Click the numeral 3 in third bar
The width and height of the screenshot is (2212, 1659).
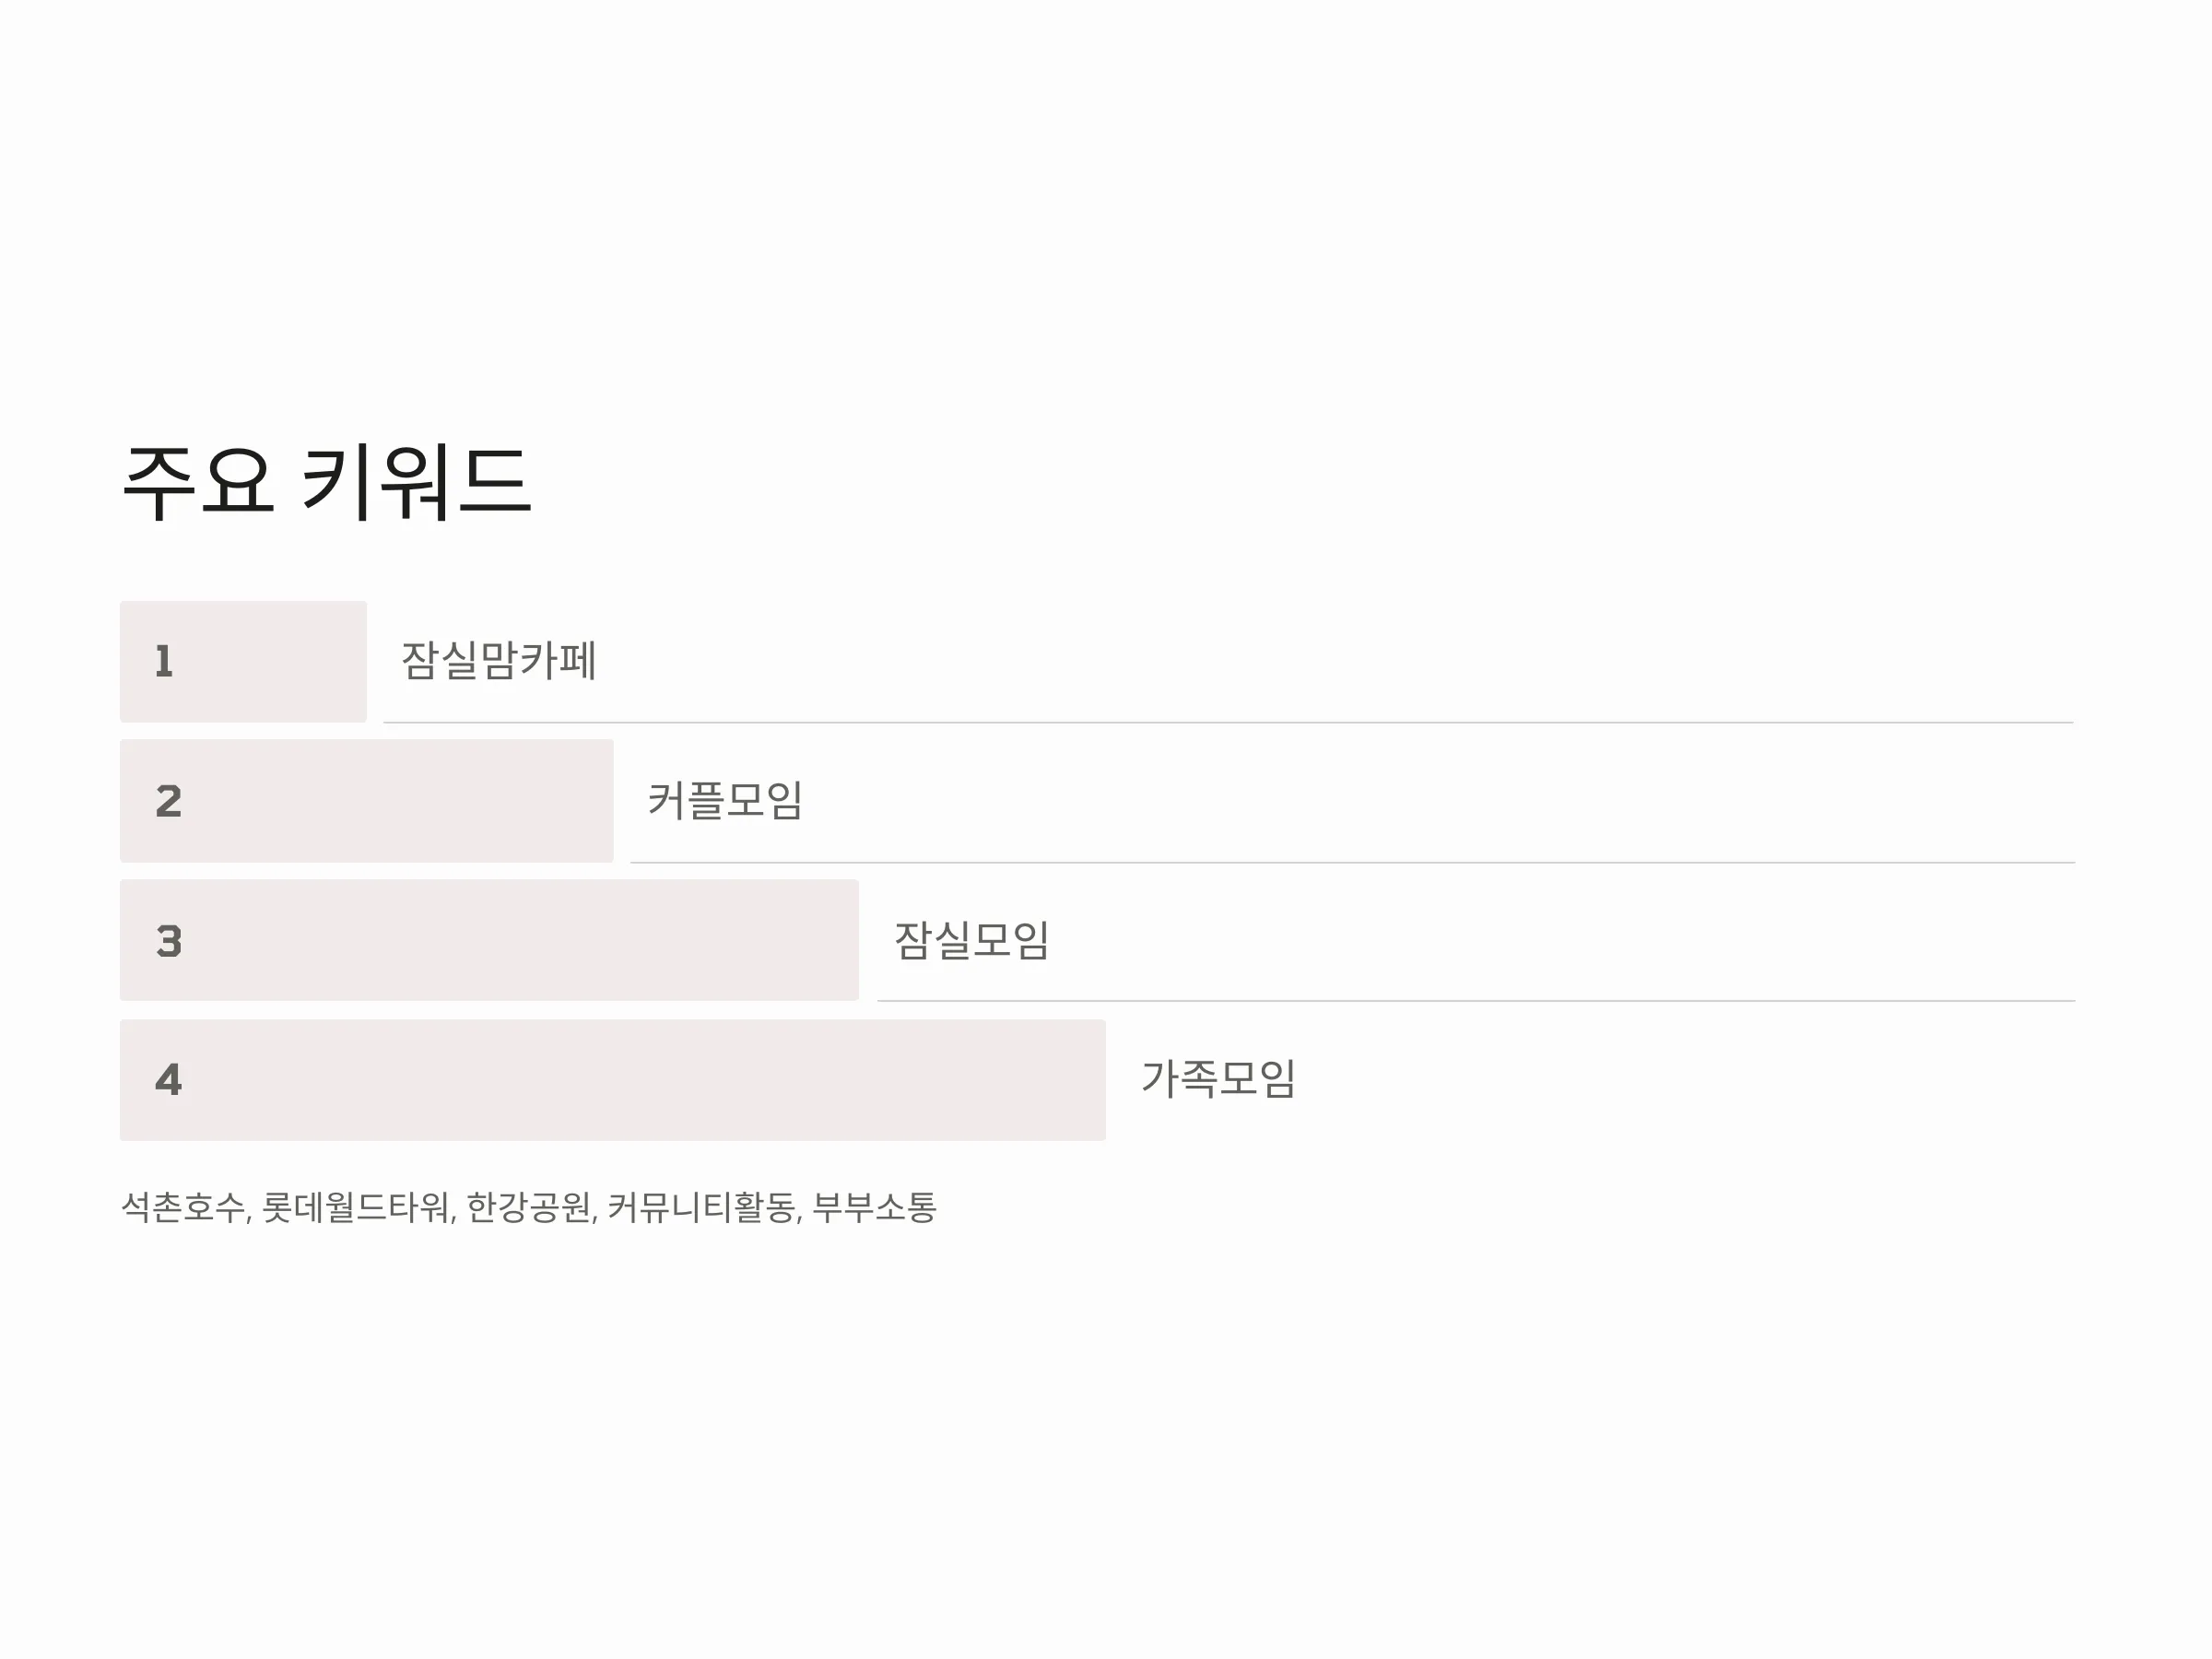tap(169, 941)
